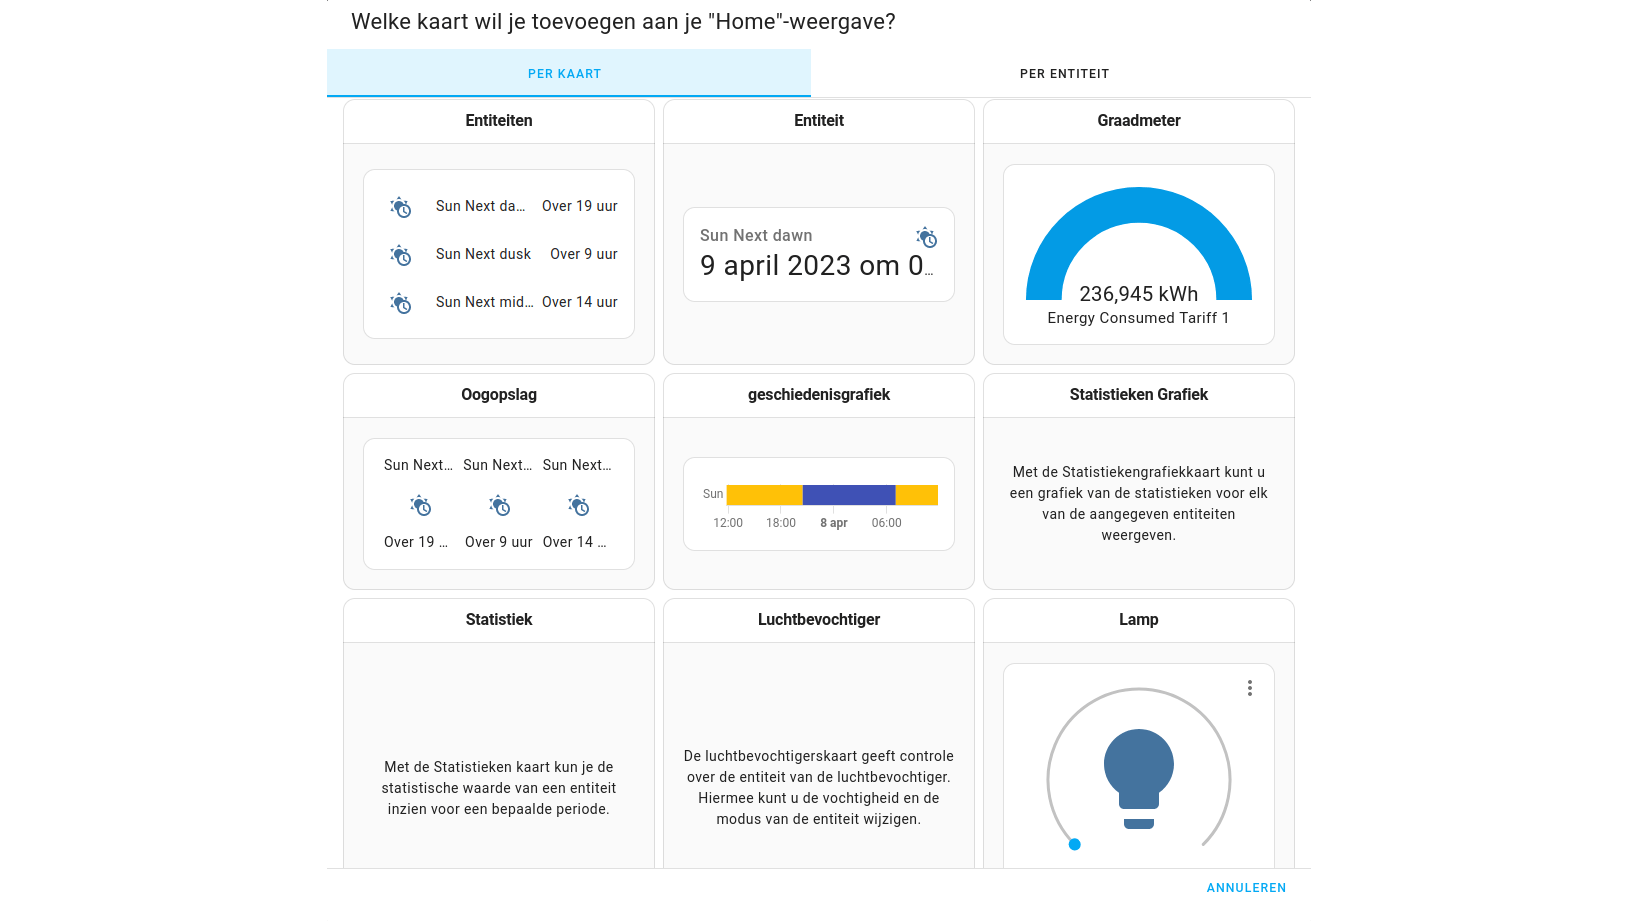
Task: Select the geschiedenisgrafiek card heading
Action: (819, 394)
